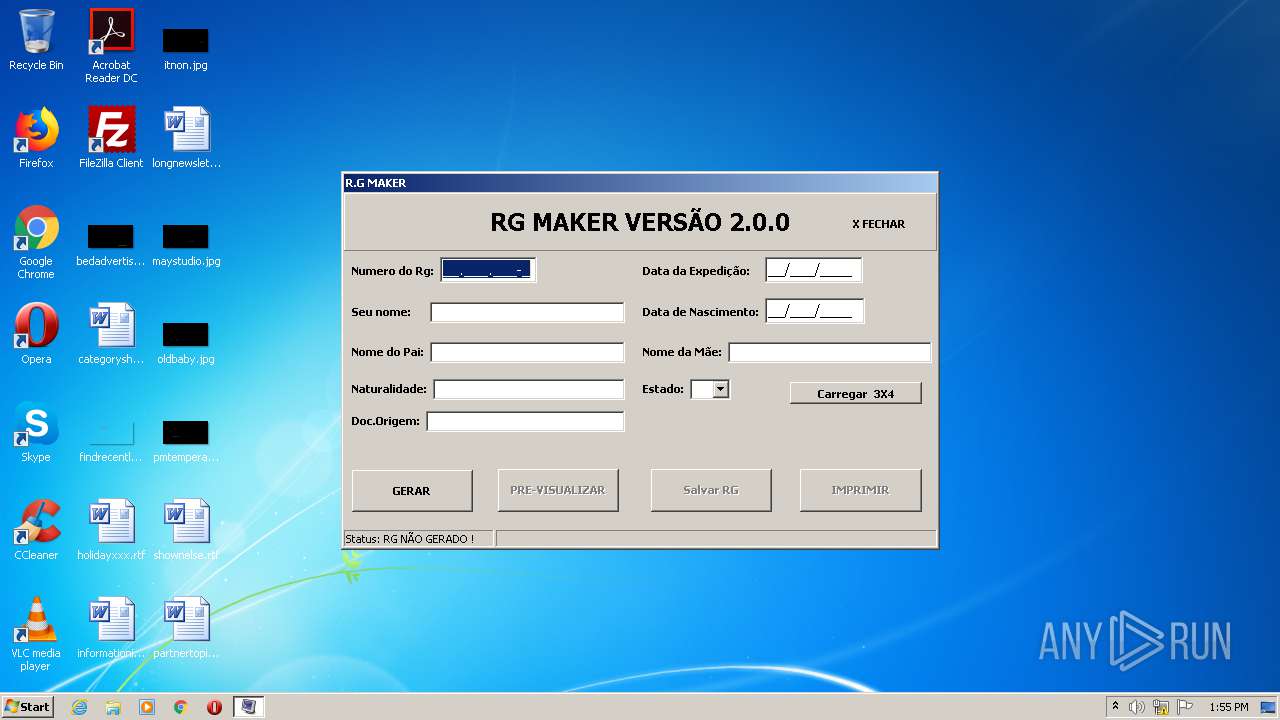The image size is (1280, 720).
Task: Open Acrobat Reader DC shortcut
Action: (111, 46)
